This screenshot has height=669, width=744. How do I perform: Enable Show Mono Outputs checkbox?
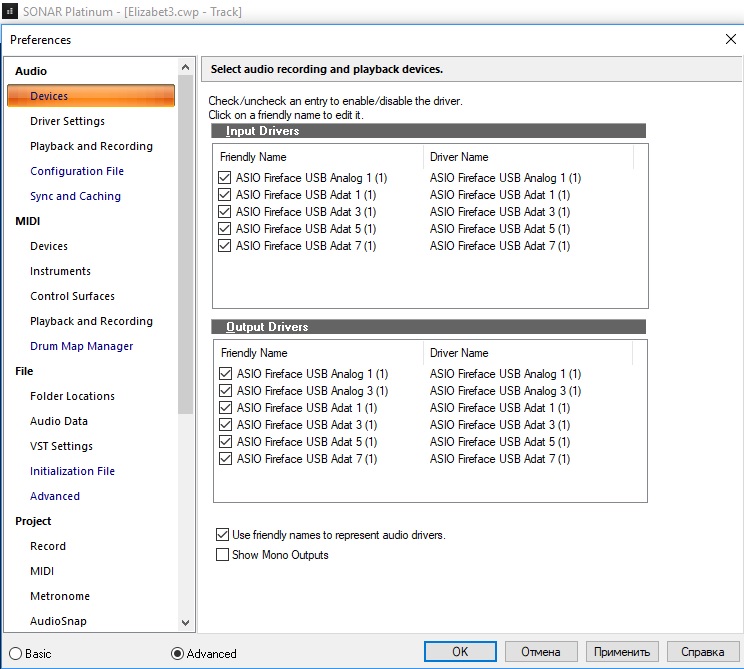point(222,555)
